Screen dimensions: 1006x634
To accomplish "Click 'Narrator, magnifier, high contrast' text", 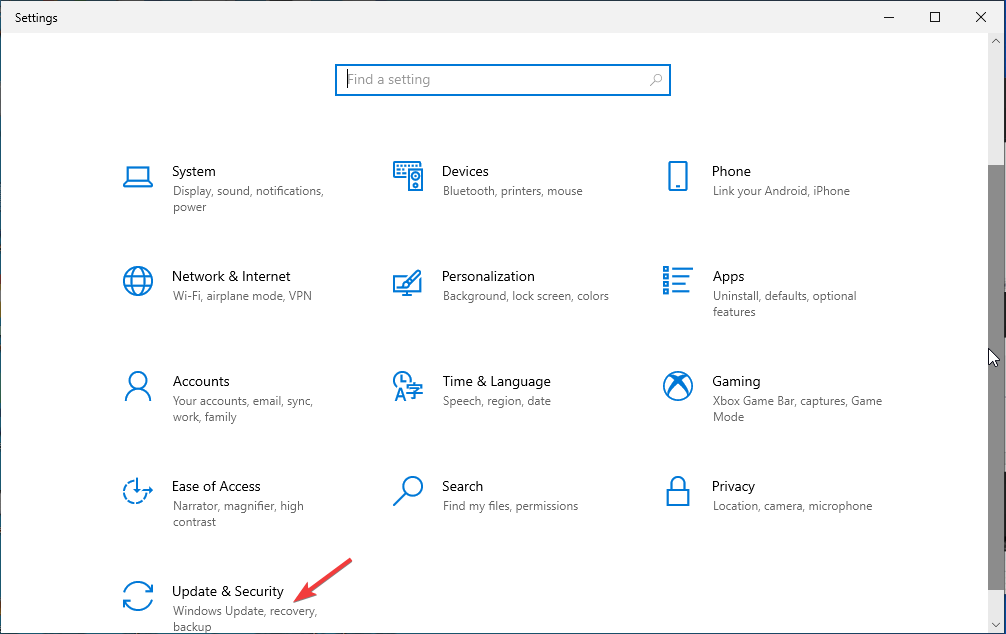I will click(238, 513).
